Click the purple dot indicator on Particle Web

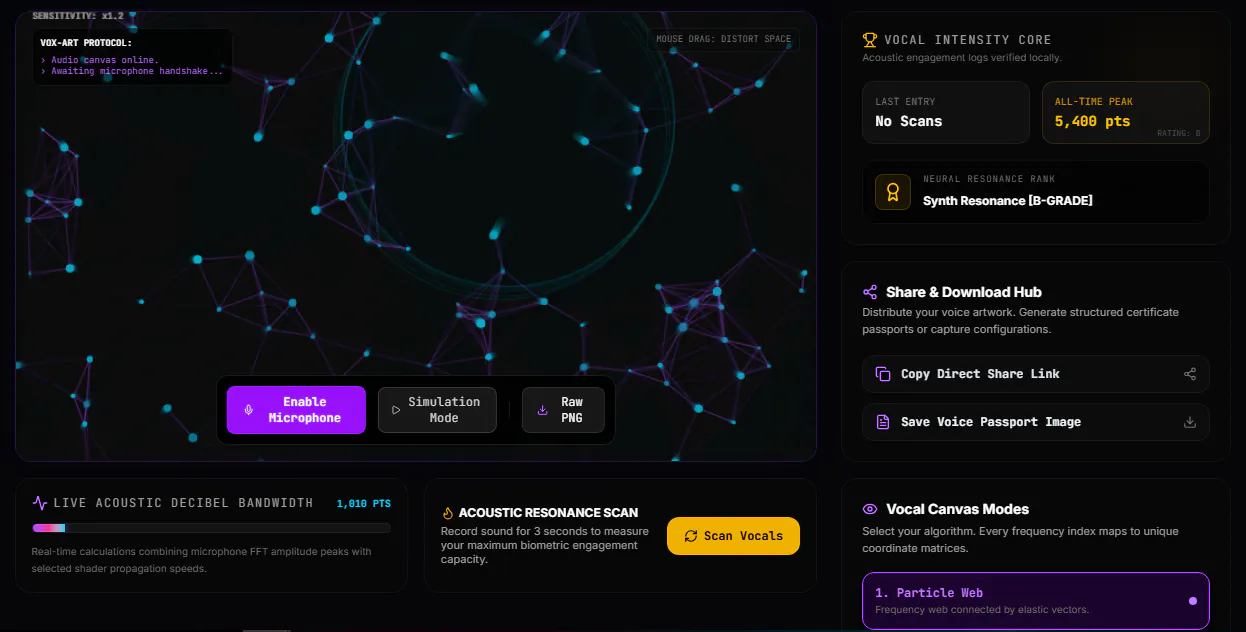[x=1192, y=601]
